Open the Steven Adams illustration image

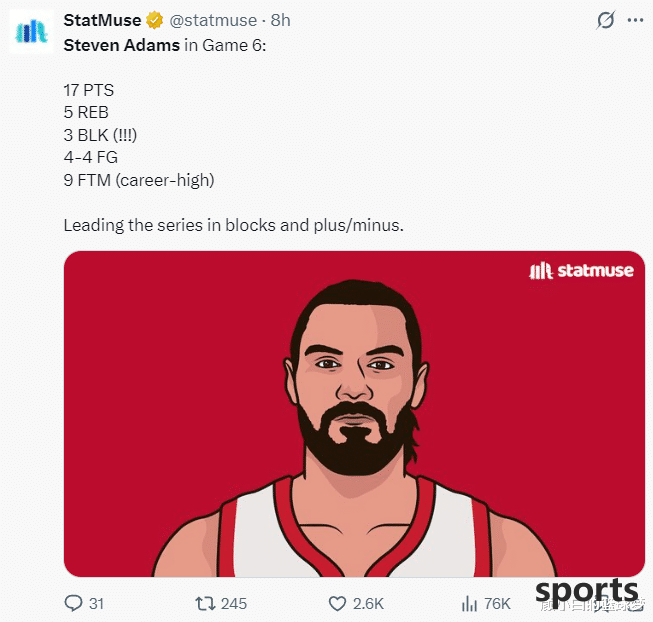(354, 414)
